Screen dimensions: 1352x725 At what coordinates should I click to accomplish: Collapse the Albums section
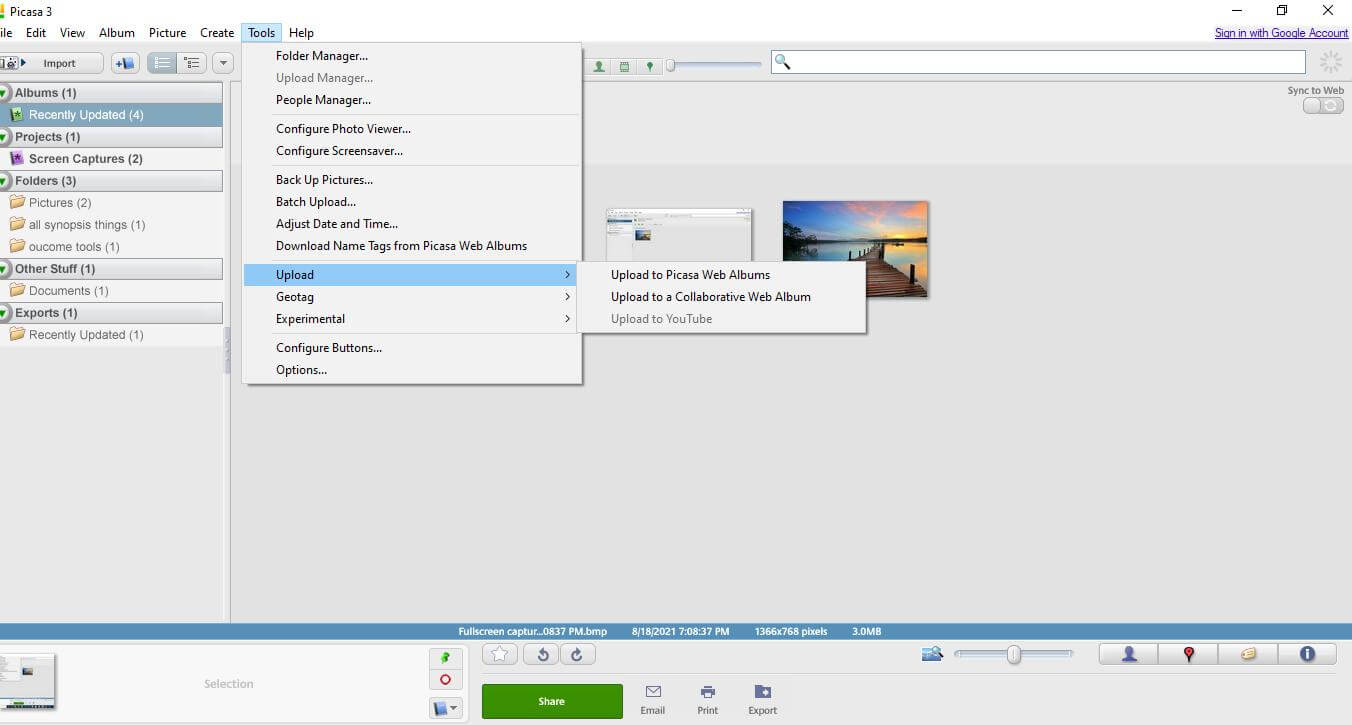tap(5, 93)
